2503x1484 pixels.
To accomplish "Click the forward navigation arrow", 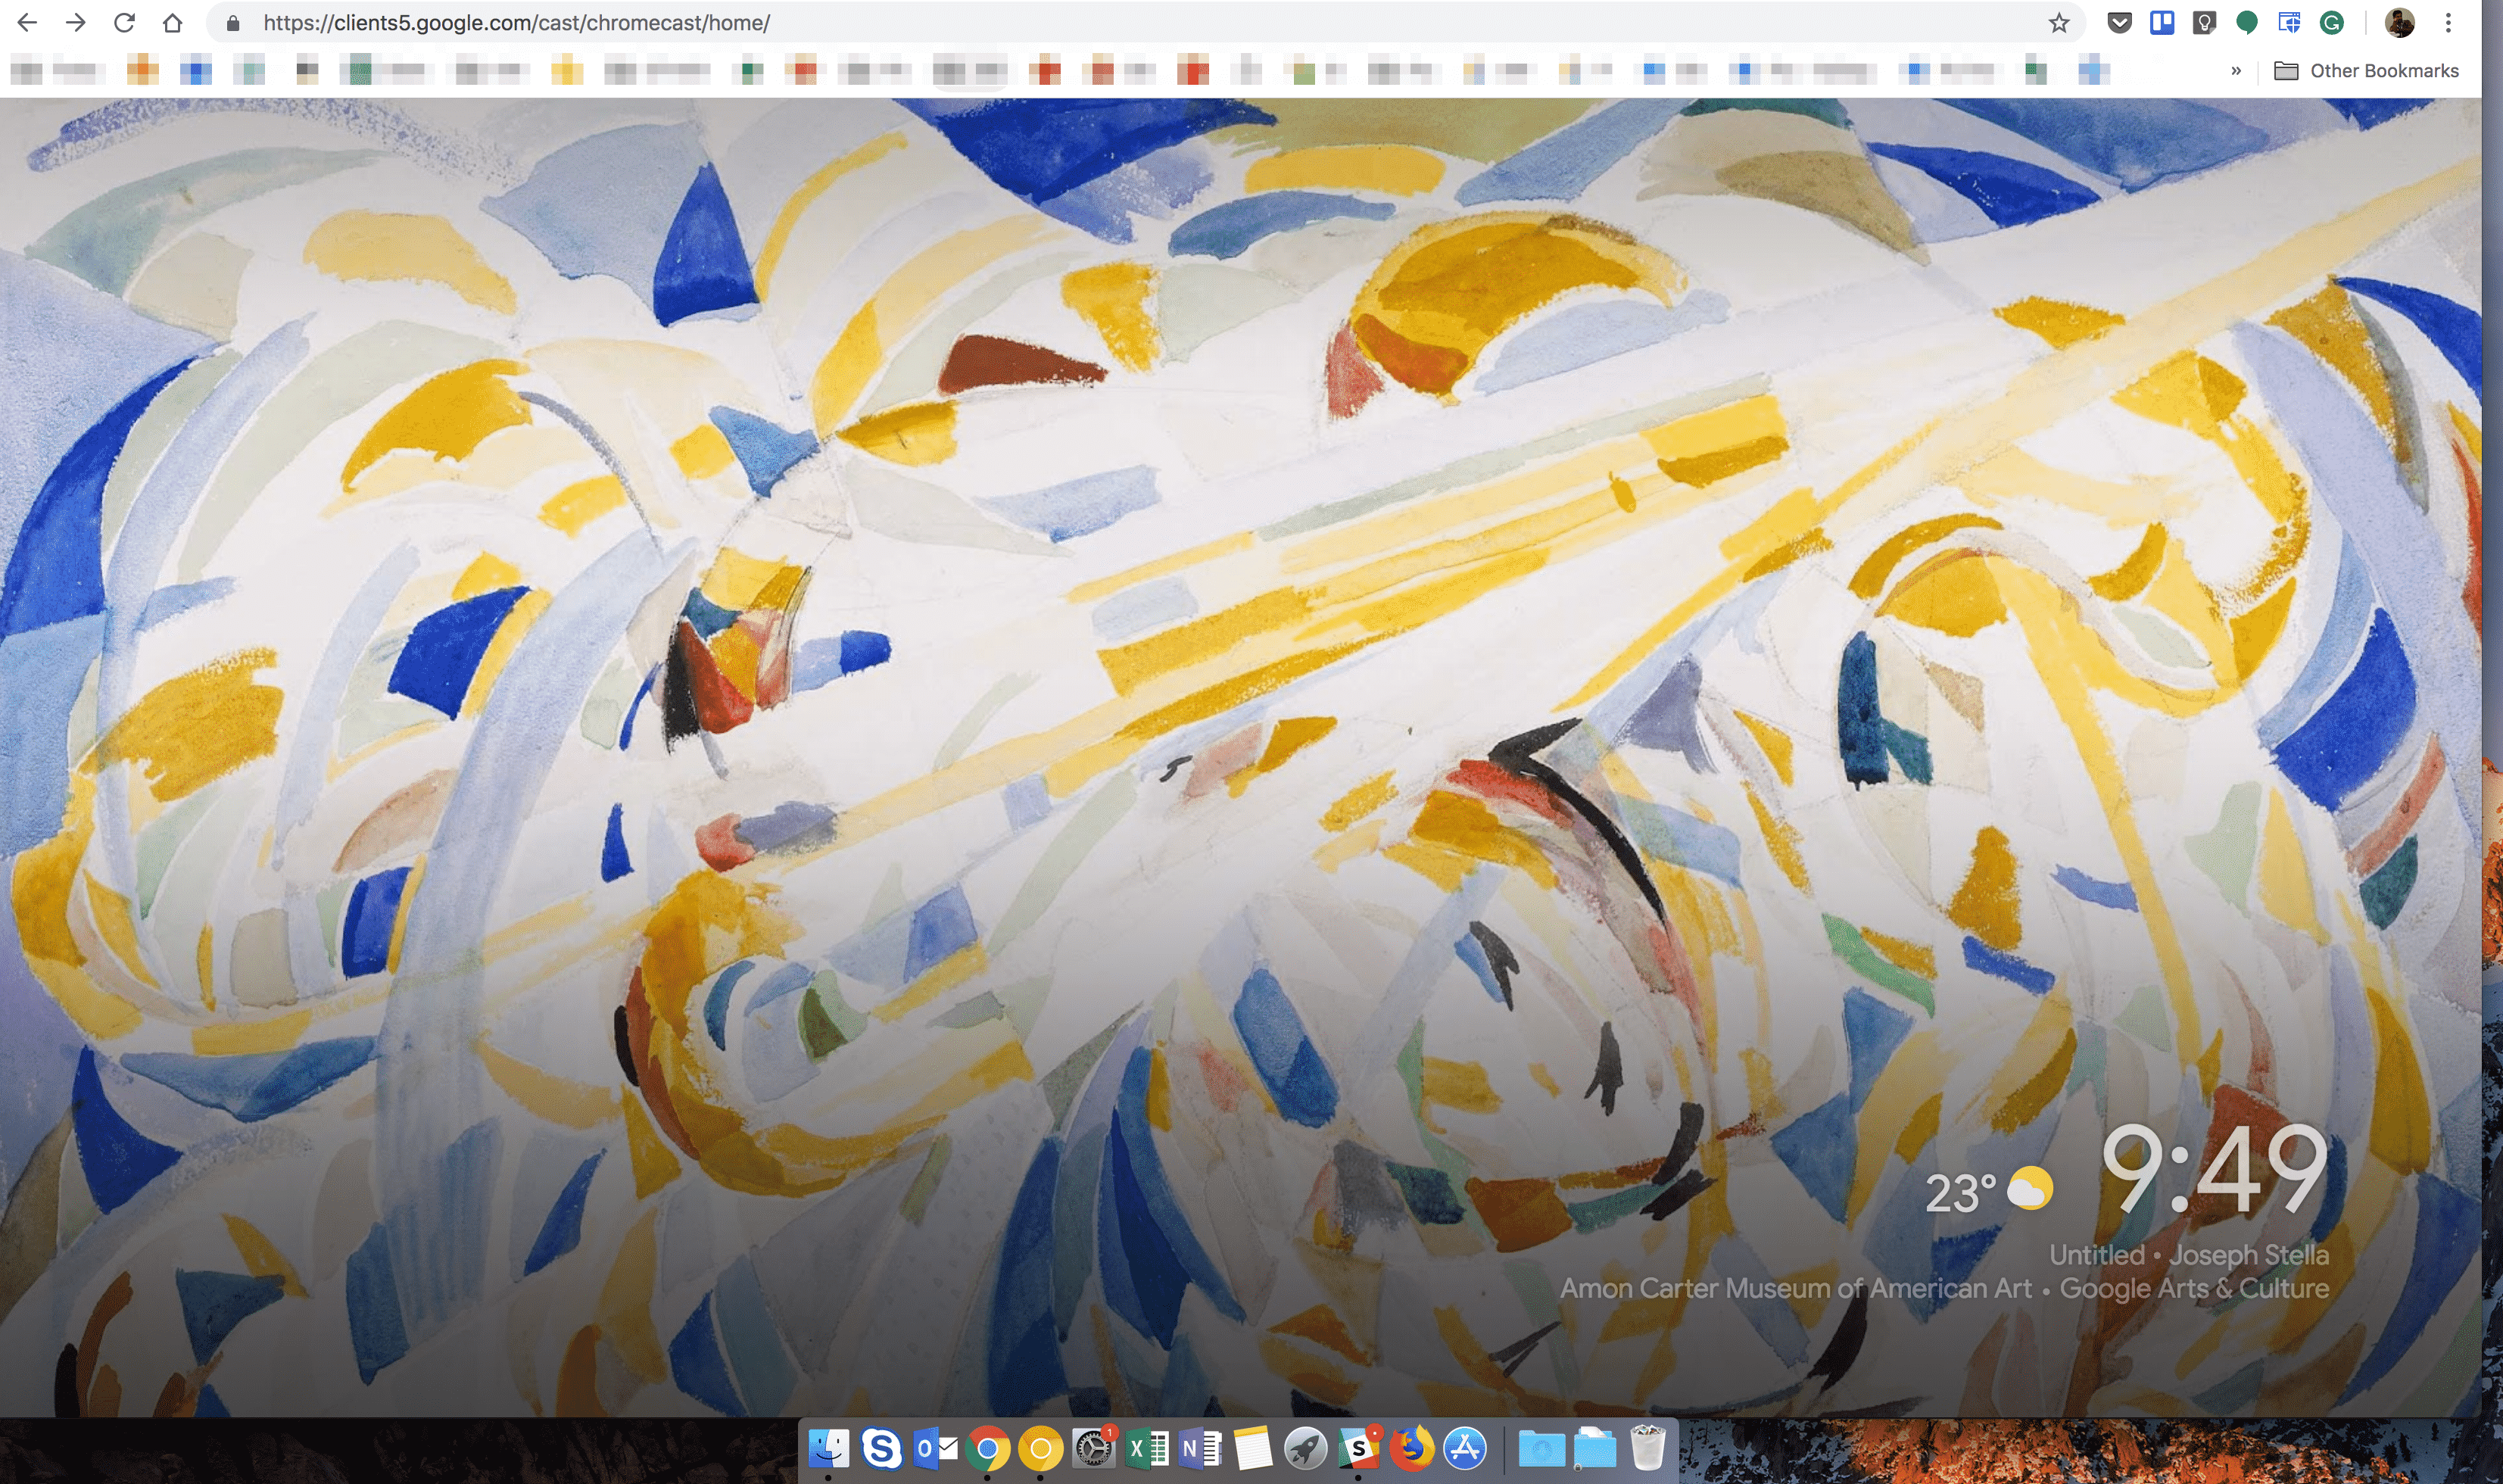I will tap(75, 23).
